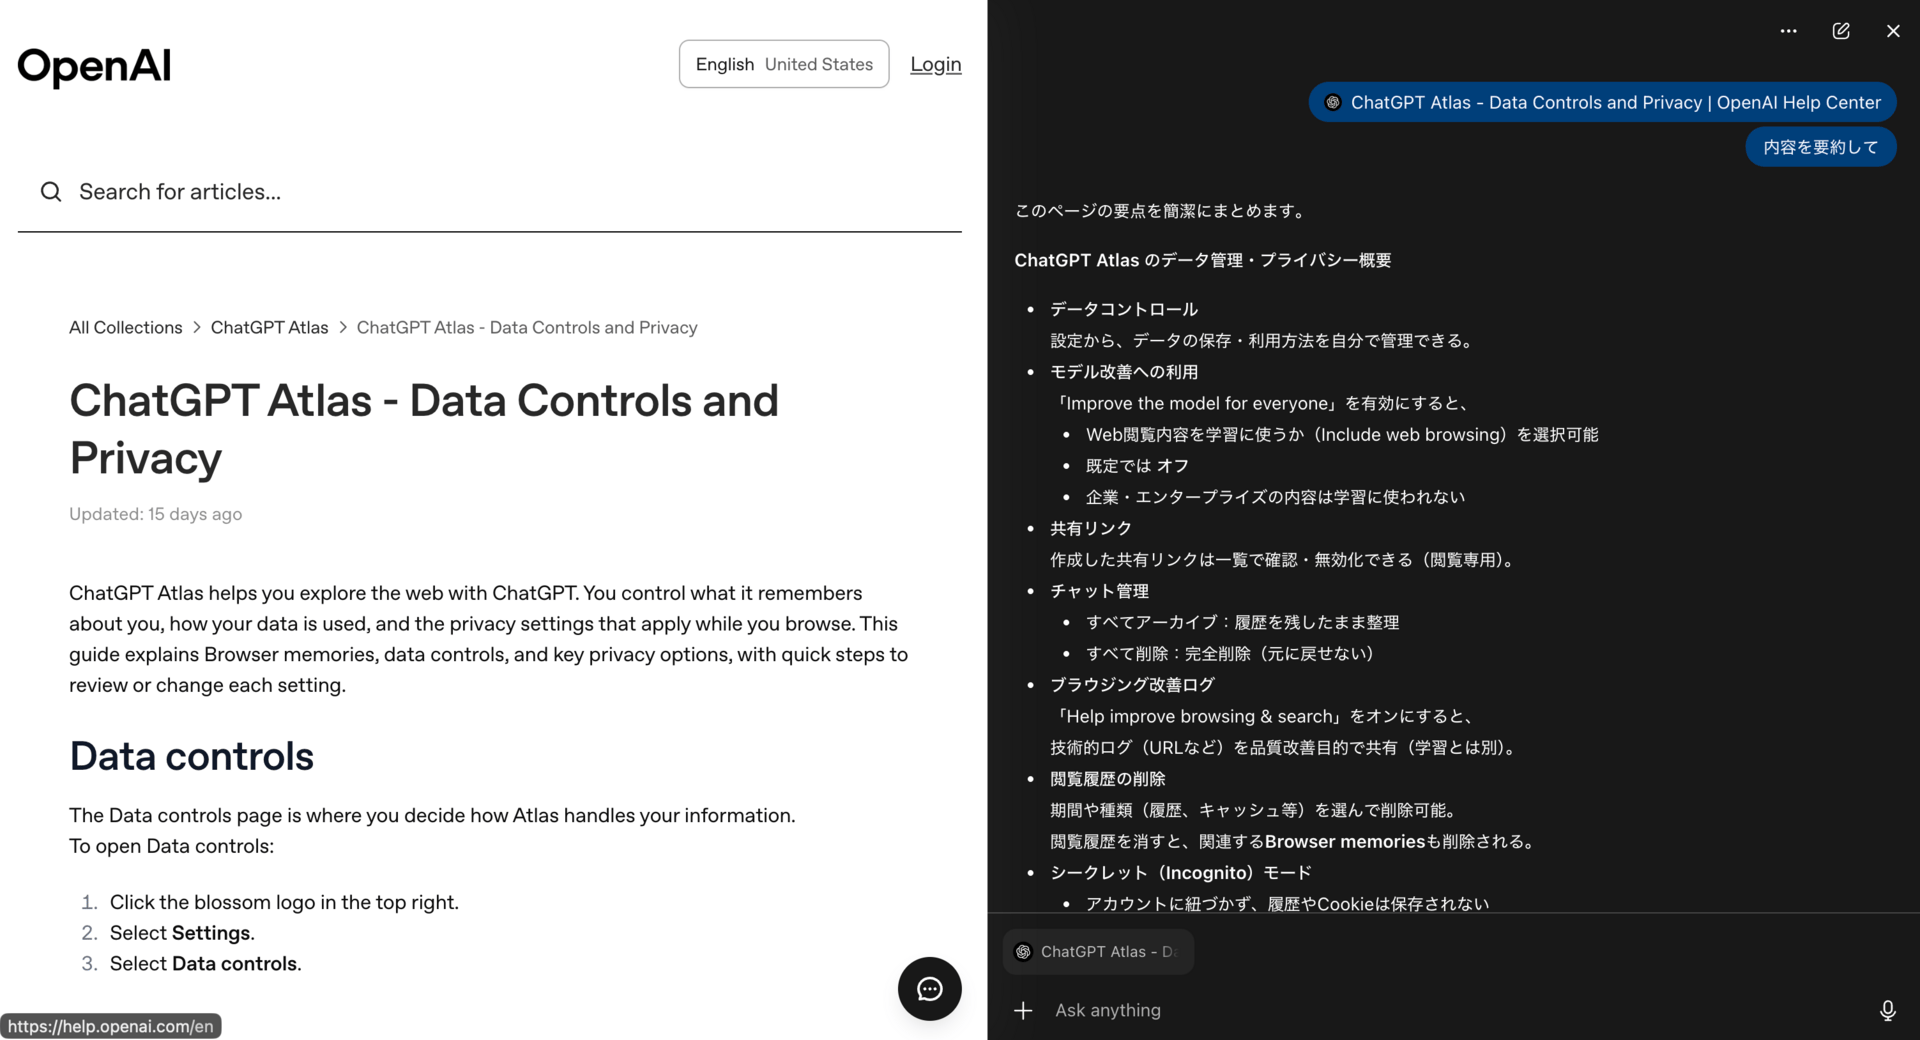Image resolution: width=1920 pixels, height=1040 pixels.
Task: Click the 'Select Settings.' step text
Action: tap(182, 933)
